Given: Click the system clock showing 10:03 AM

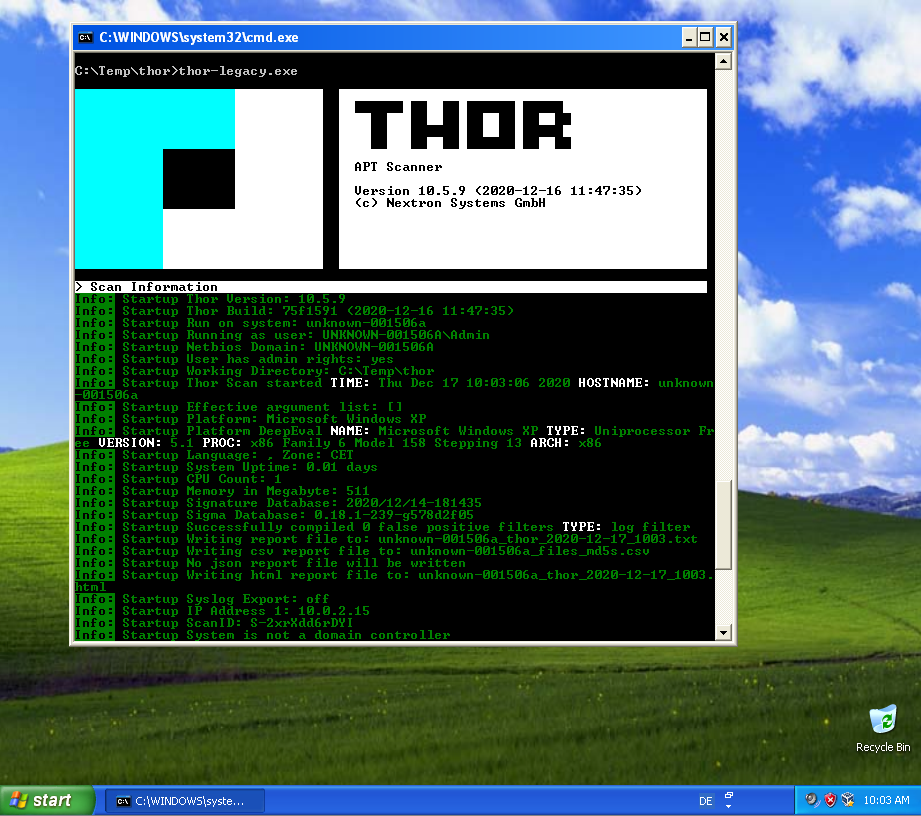Looking at the screenshot, I should (886, 801).
